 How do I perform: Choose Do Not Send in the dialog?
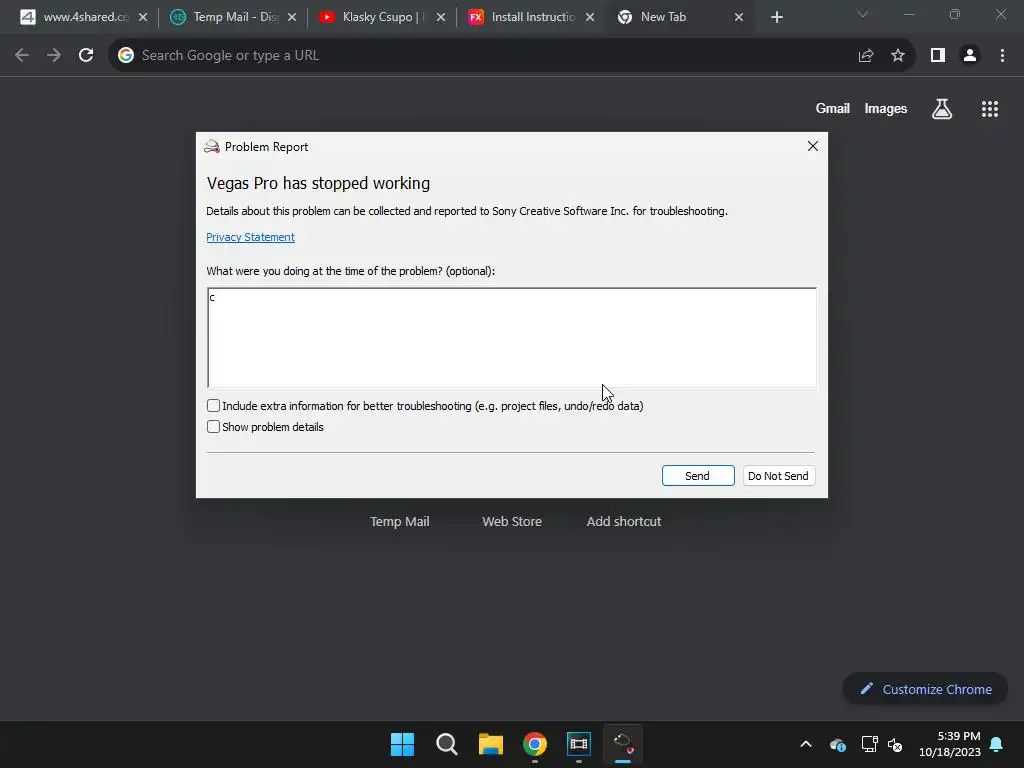pyautogui.click(x=778, y=475)
